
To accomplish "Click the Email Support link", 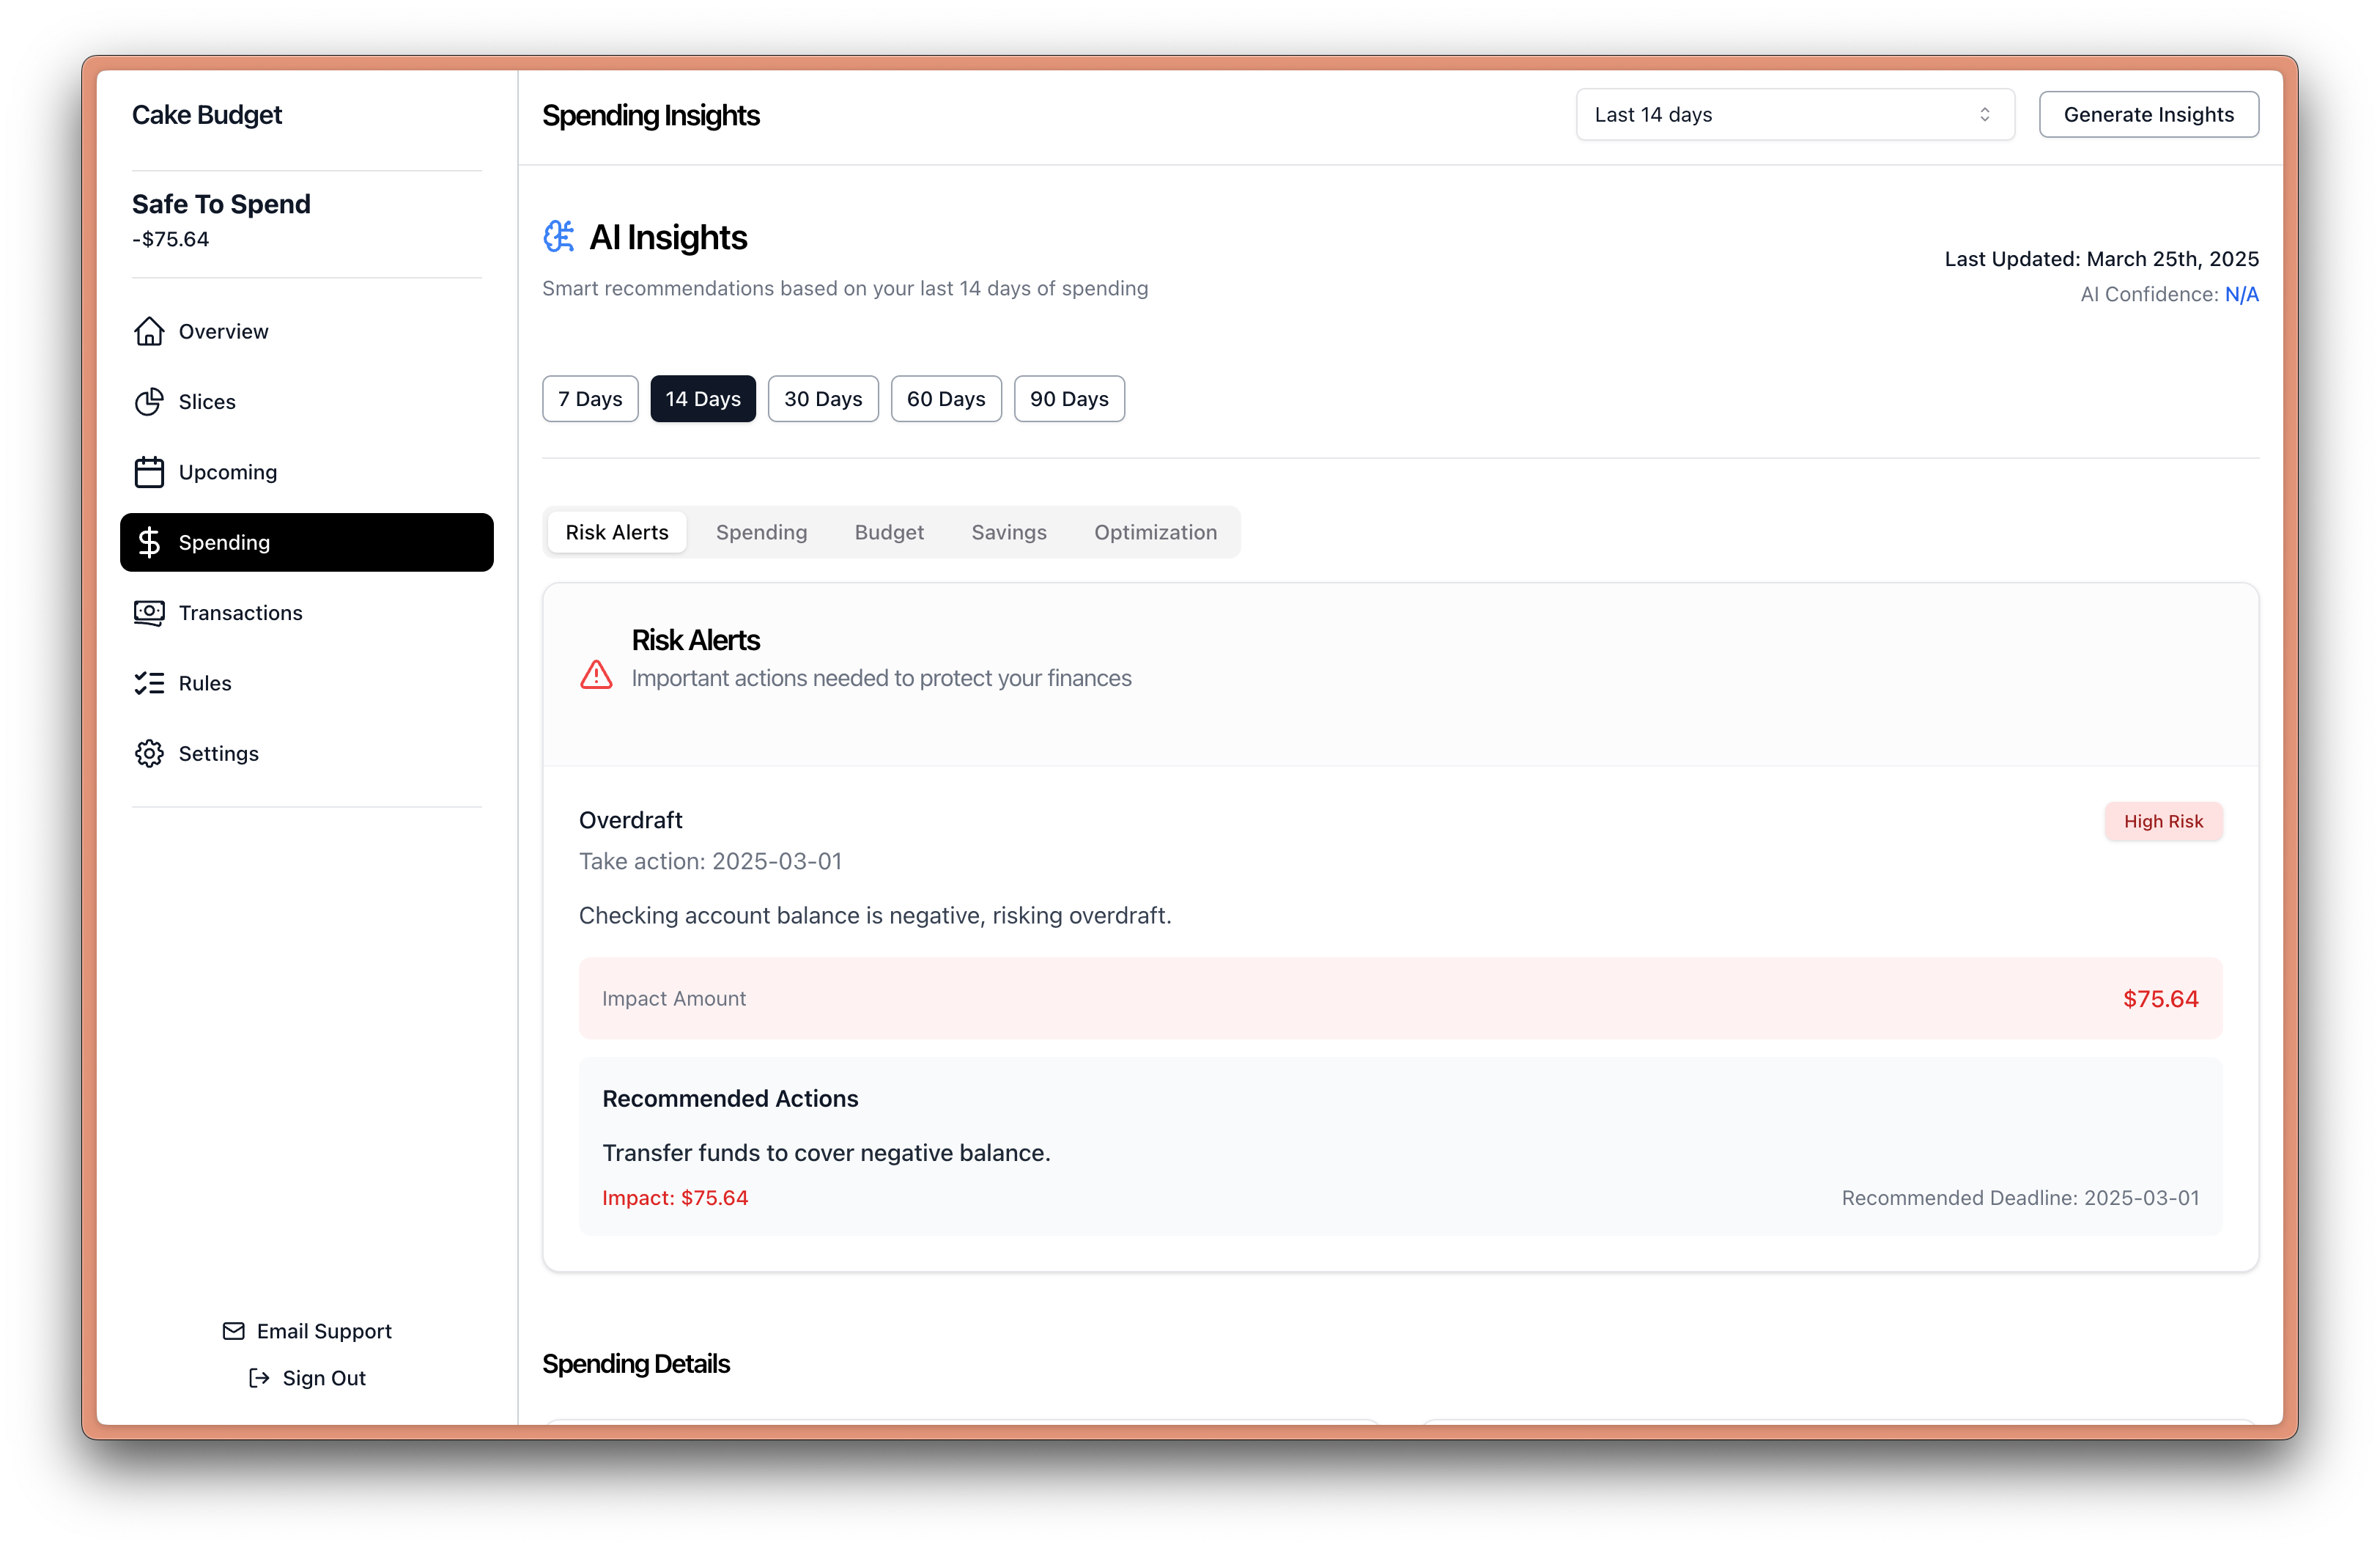I will click(x=307, y=1331).
